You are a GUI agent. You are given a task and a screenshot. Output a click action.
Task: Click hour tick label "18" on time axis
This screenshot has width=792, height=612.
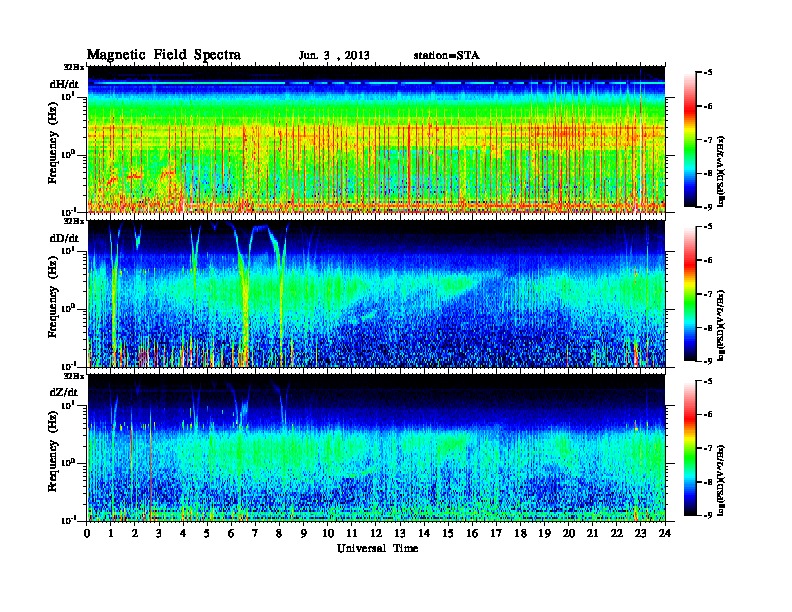click(x=520, y=533)
